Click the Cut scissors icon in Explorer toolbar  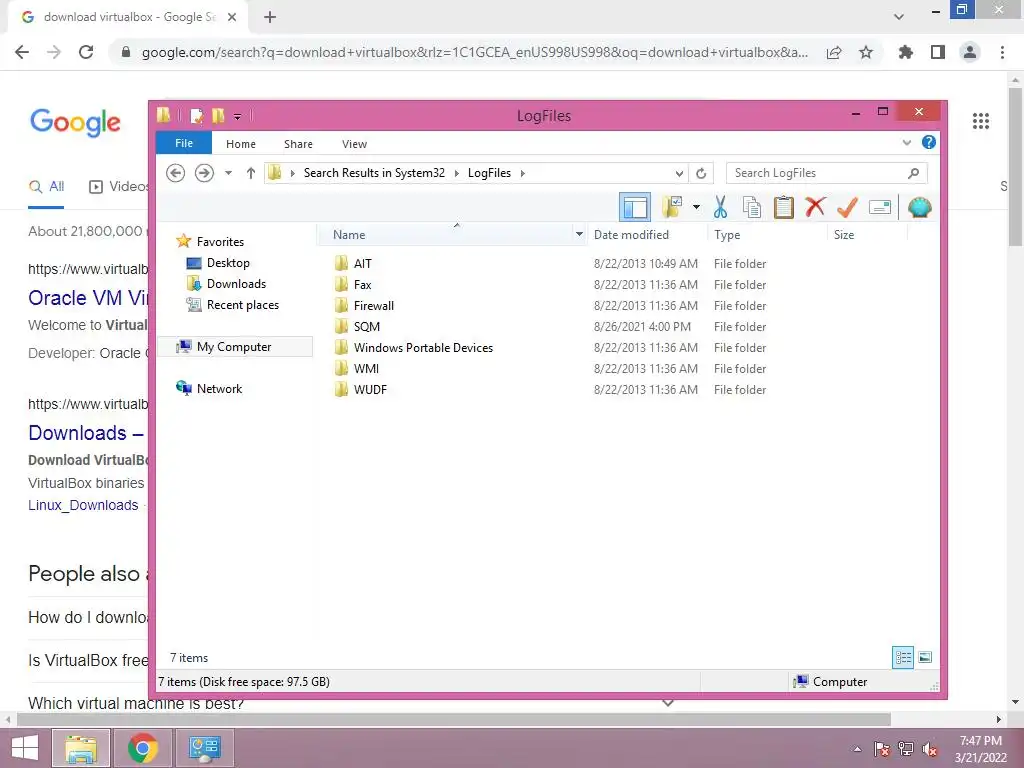[720, 208]
